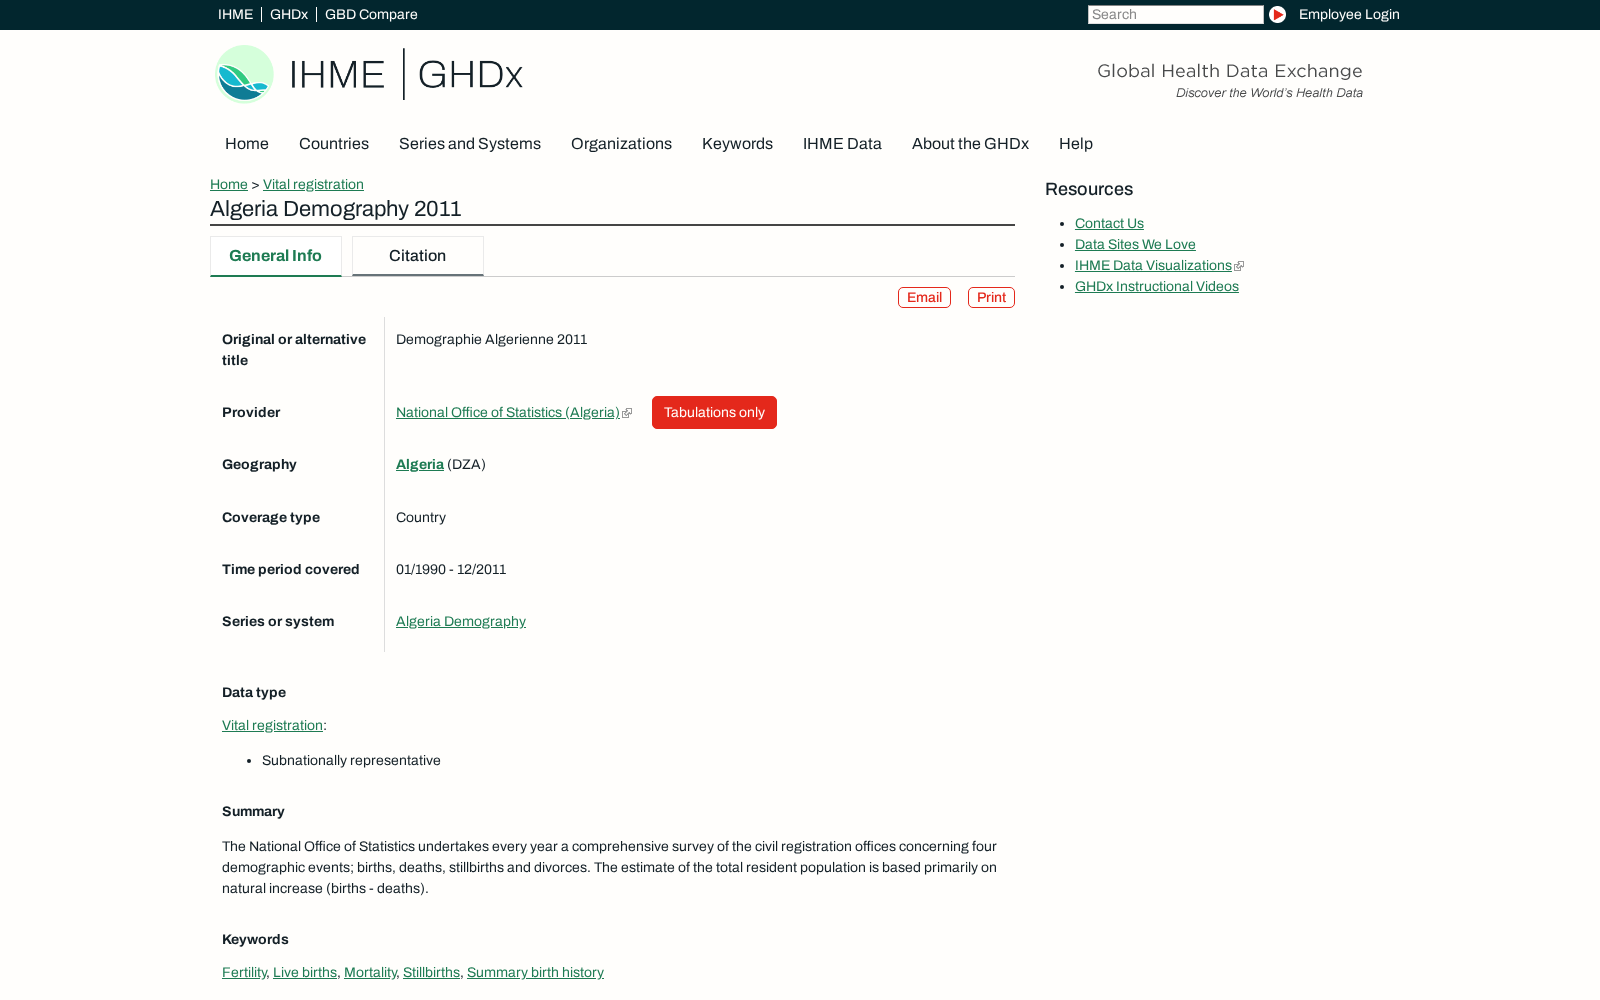
Task: Select the General Info tab
Action: tap(276, 256)
